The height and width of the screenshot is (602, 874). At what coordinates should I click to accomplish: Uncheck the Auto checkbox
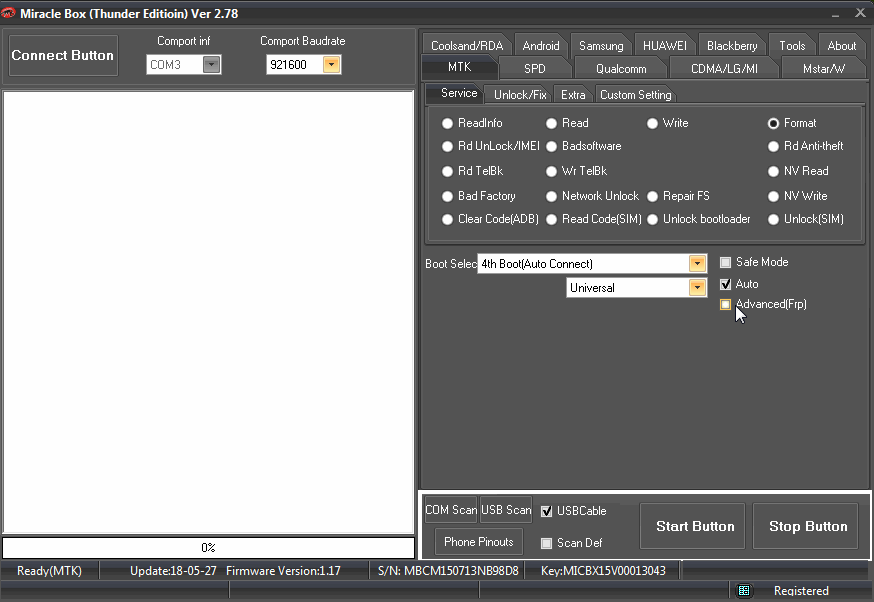coord(725,284)
